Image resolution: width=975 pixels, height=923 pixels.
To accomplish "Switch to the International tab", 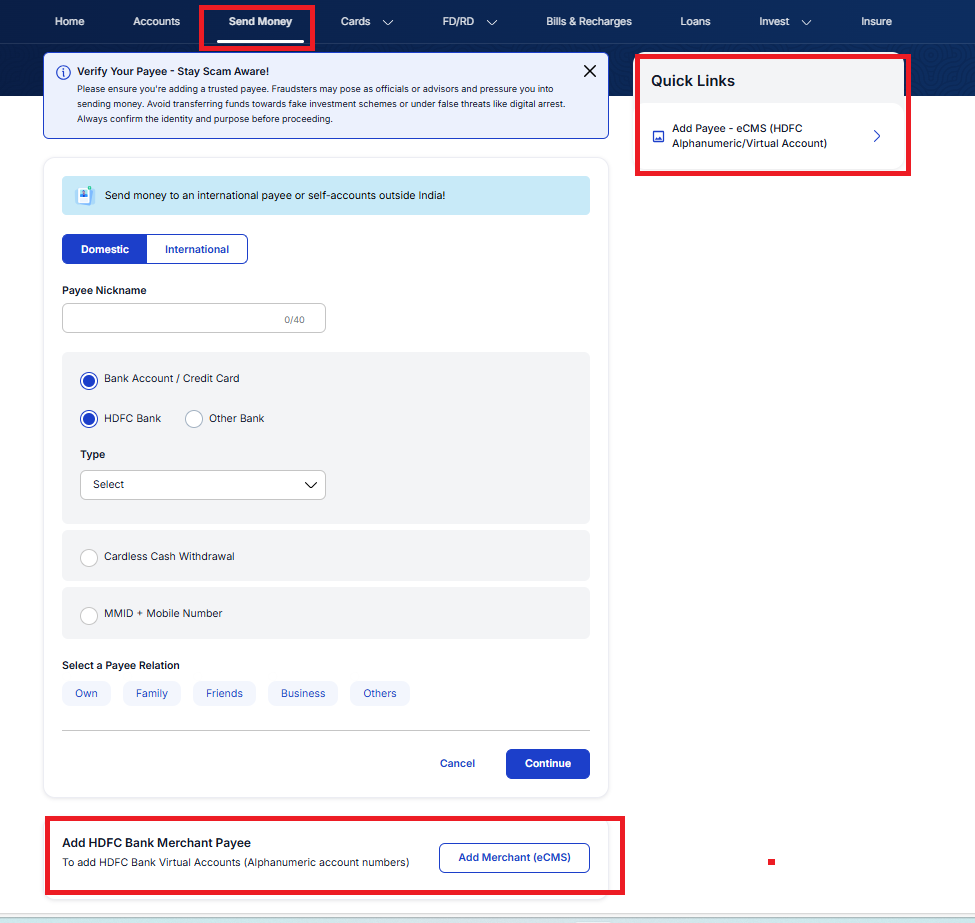I will click(196, 249).
